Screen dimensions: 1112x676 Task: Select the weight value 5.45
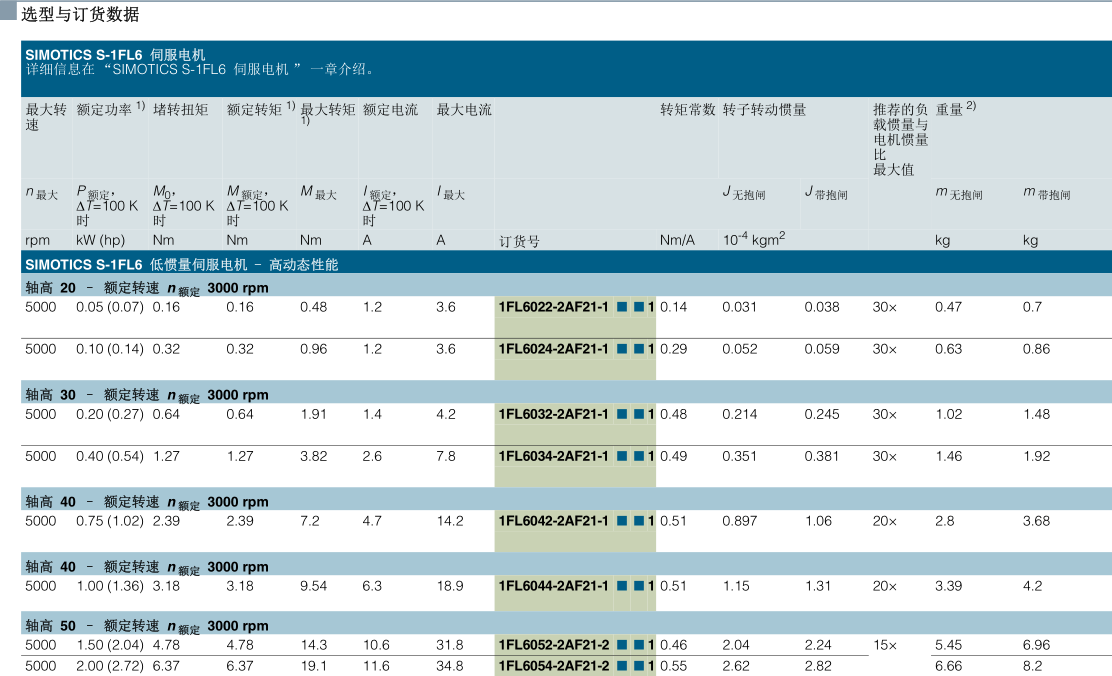pos(948,645)
